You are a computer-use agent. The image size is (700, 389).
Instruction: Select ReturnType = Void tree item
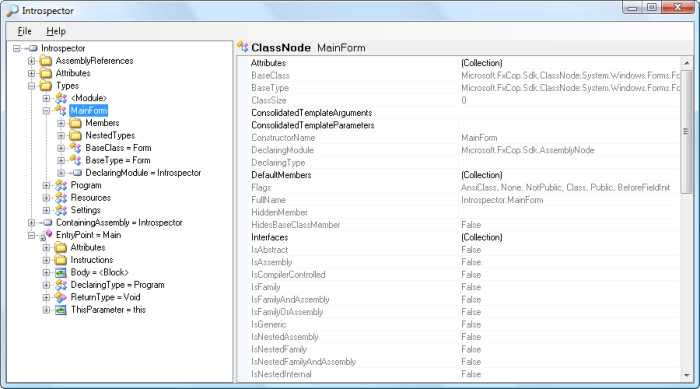(105, 297)
